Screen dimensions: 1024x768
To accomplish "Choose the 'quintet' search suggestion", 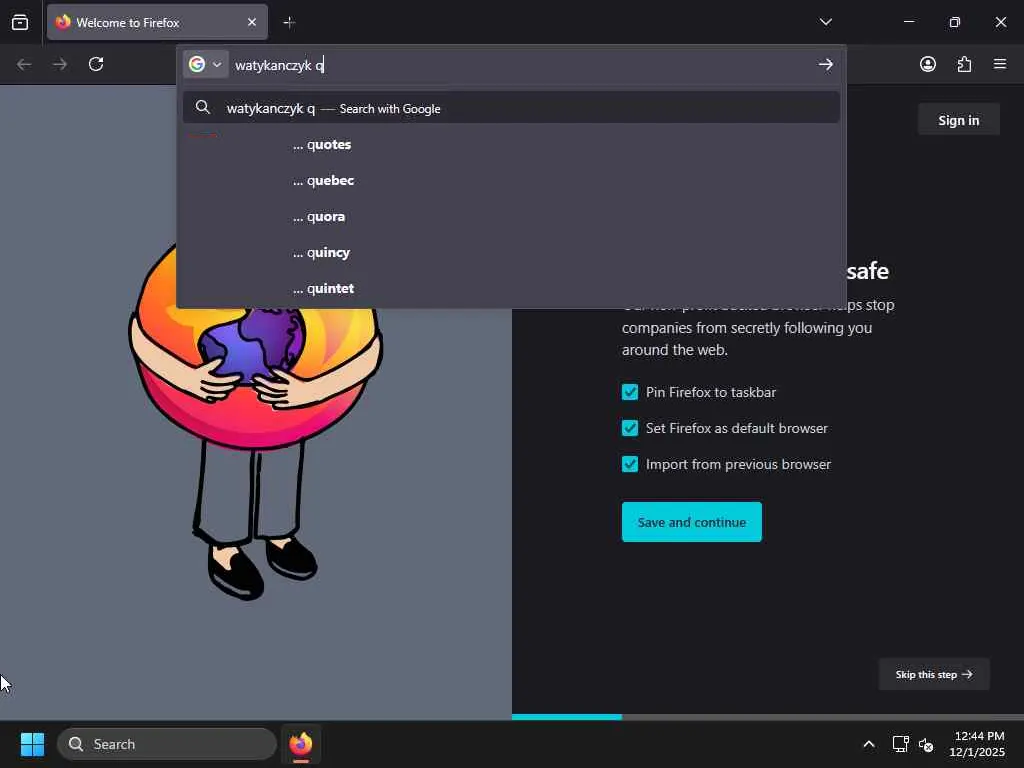I will click(511, 288).
